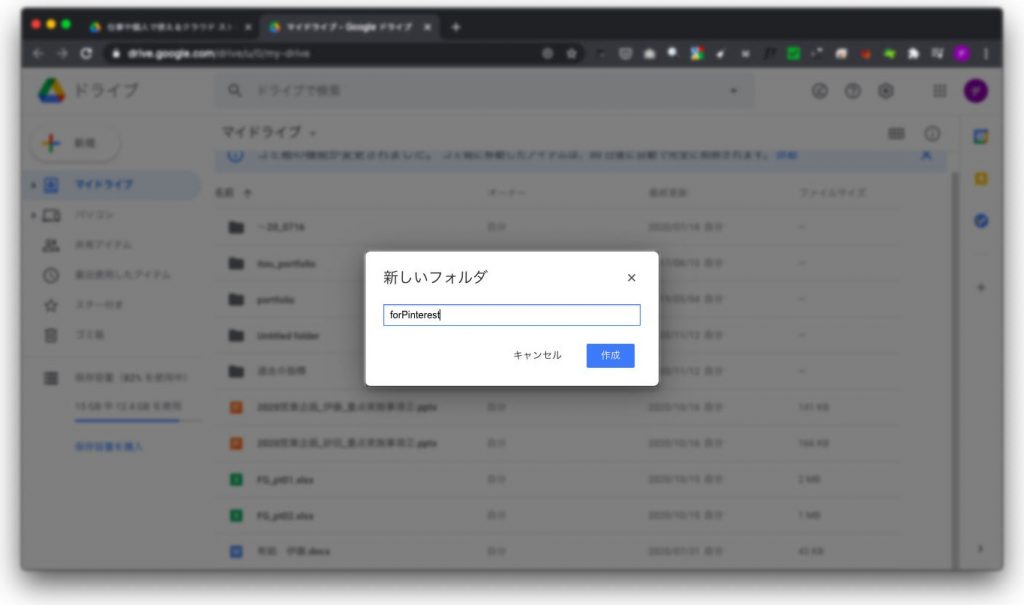Click the folder name input field
1024x605 pixels.
(511, 315)
